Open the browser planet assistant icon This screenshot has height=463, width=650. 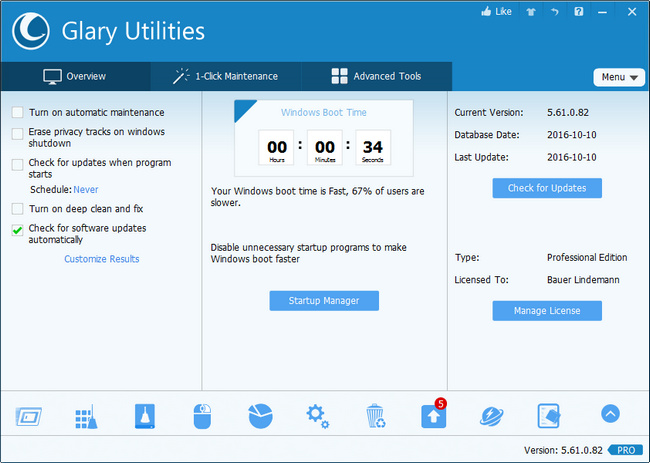point(492,416)
